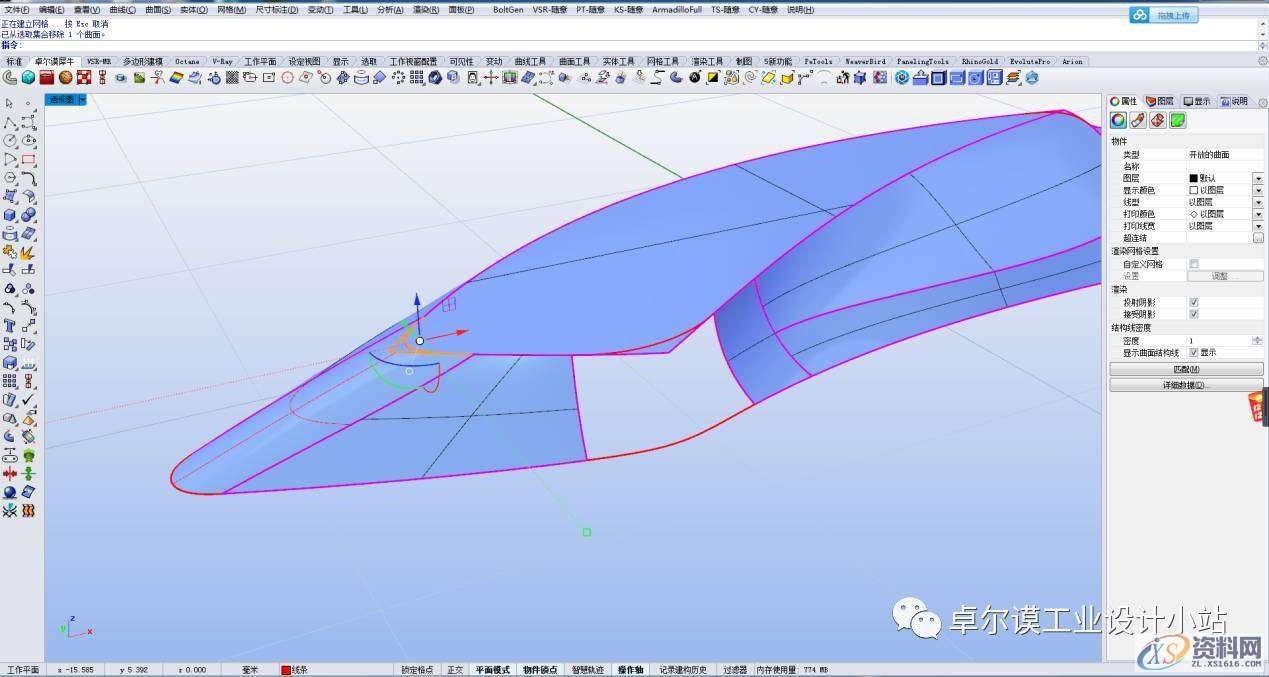Switch to the V-Ray toolbar tab

click(x=222, y=61)
